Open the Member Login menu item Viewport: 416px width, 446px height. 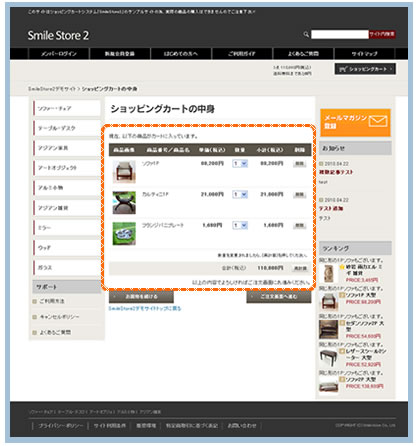click(59, 54)
